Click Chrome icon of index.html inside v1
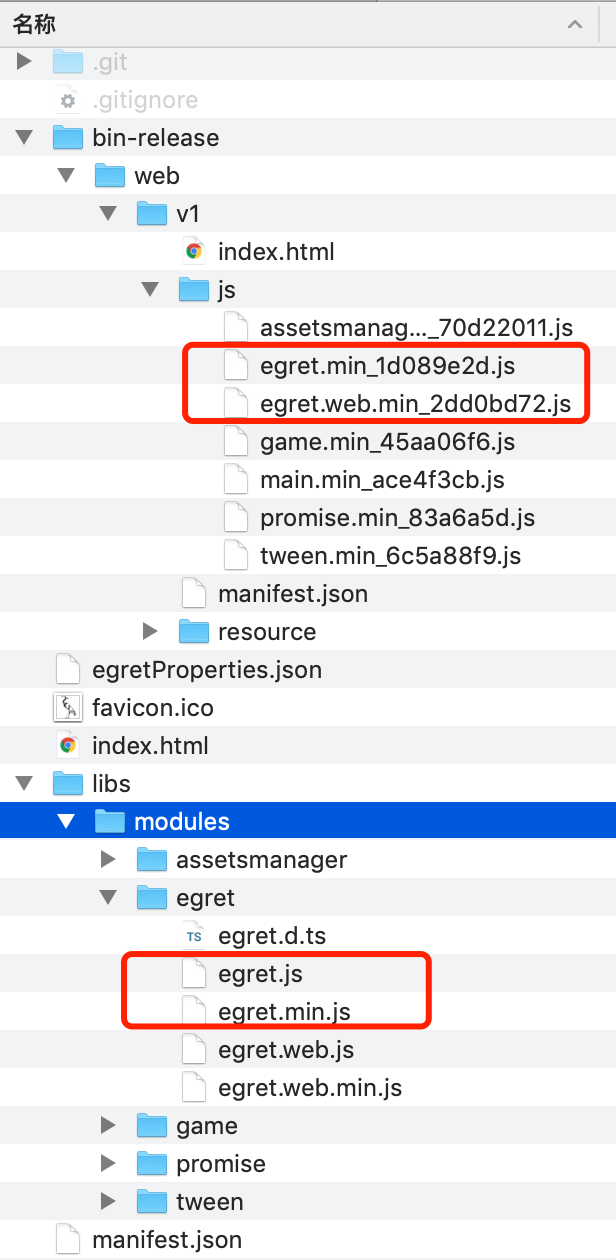616x1260 pixels. click(x=194, y=252)
